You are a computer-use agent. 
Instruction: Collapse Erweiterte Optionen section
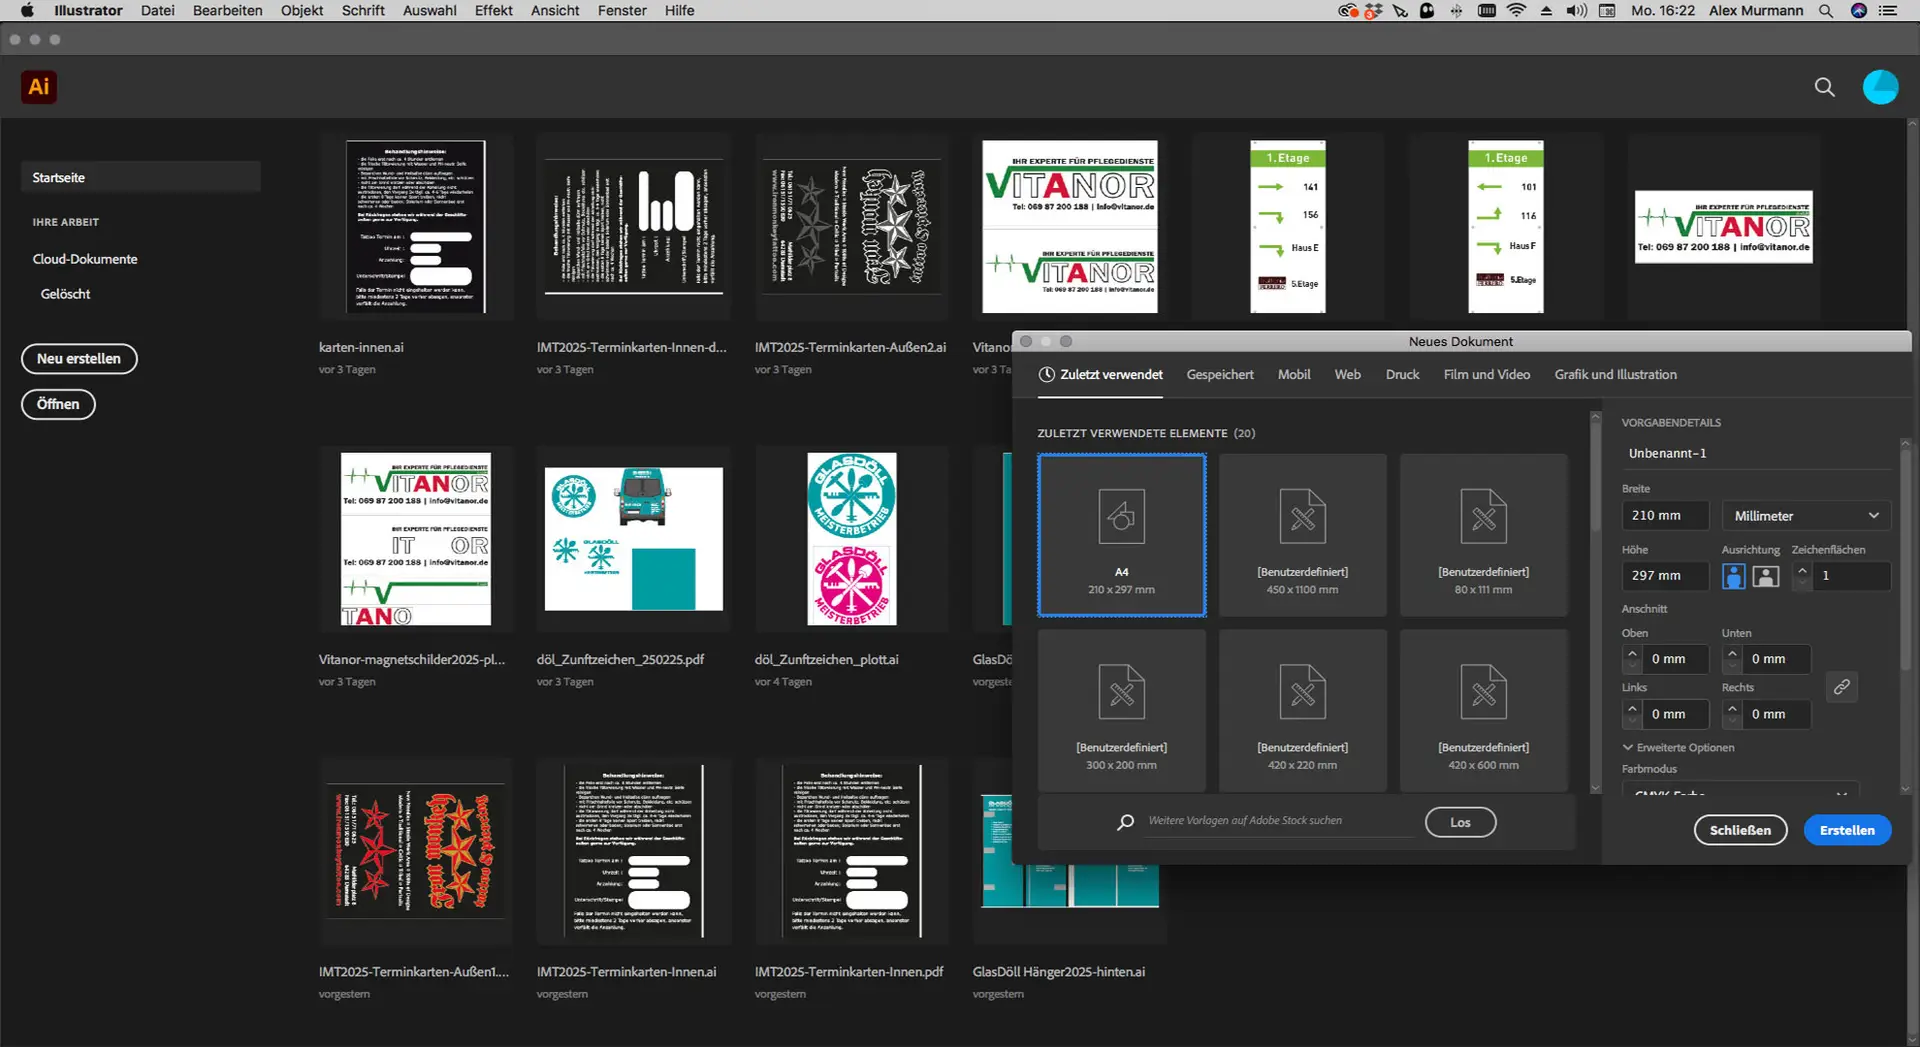[1628, 748]
